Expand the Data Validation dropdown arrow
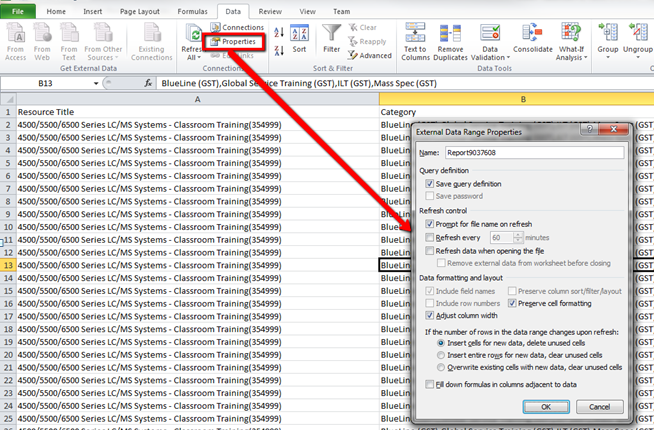The width and height of the screenshot is (654, 430). click(x=508, y=58)
